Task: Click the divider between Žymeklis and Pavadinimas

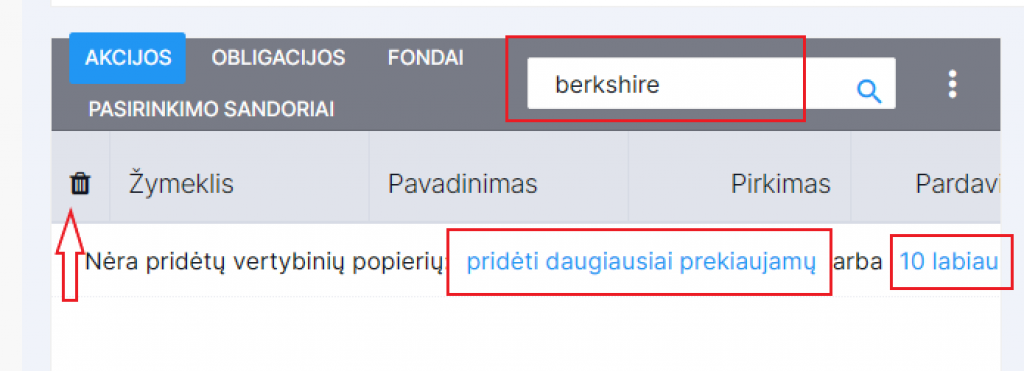Action: [369, 177]
